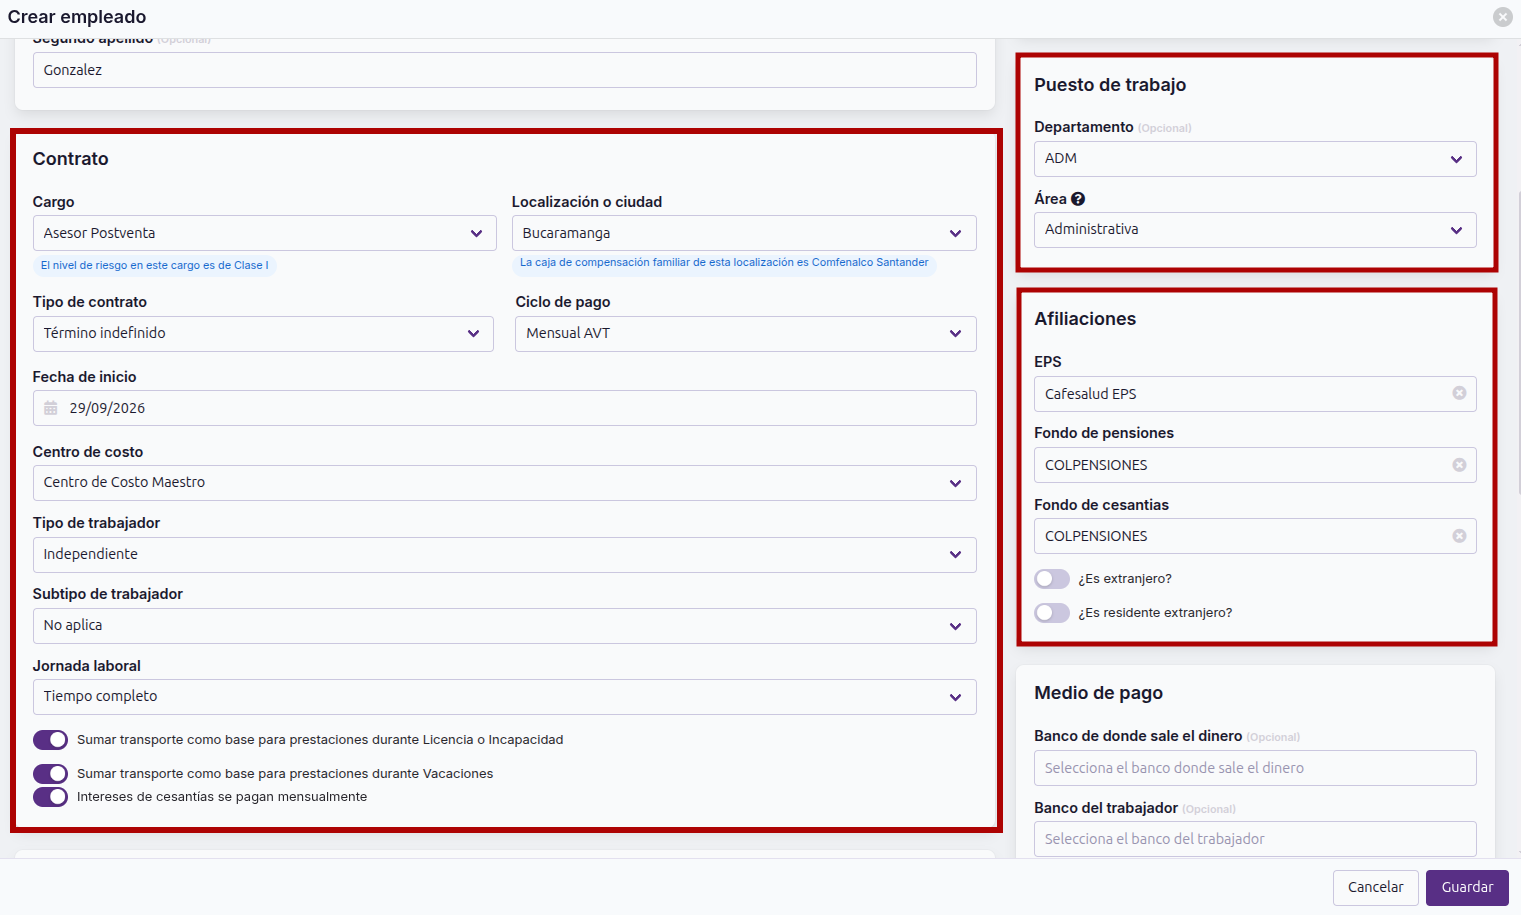Click the calendar icon in Fecha de inicio
The height and width of the screenshot is (915, 1521).
[51, 408]
